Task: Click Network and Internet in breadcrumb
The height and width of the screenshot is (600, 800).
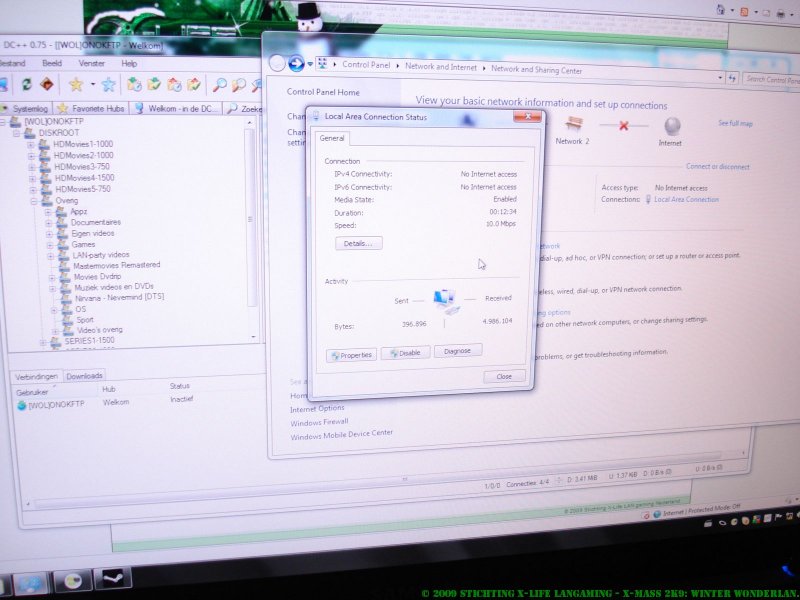Action: pos(441,67)
